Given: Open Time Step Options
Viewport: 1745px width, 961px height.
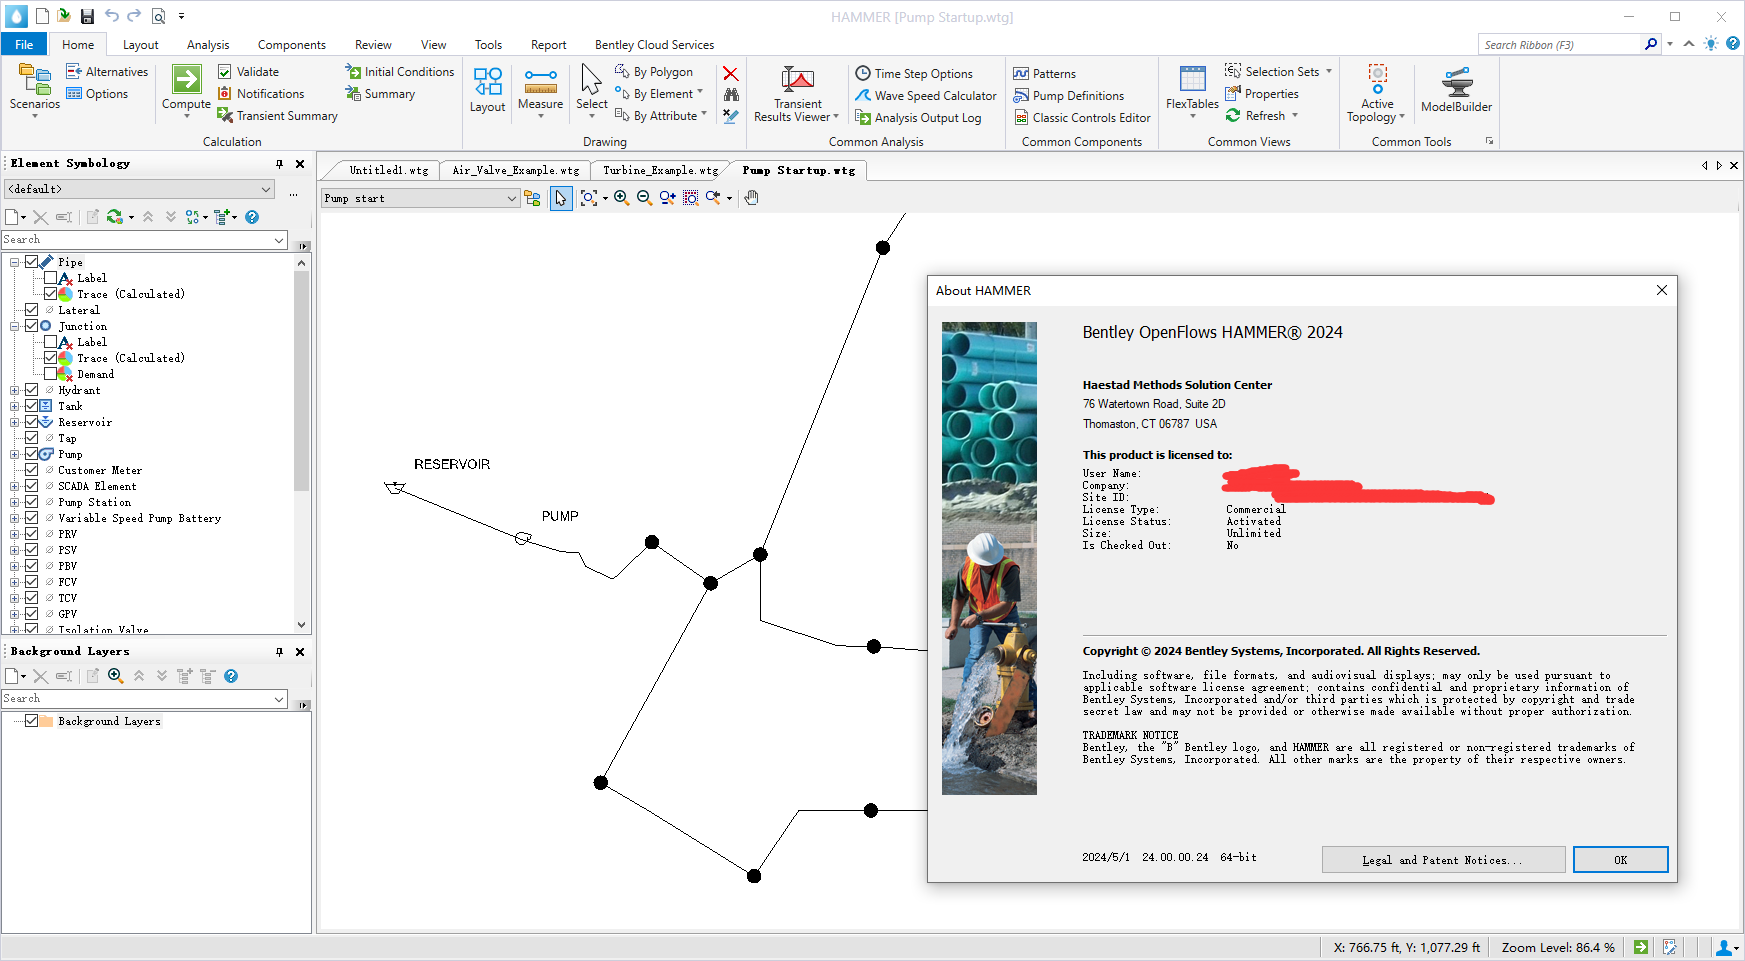Looking at the screenshot, I should tap(914, 74).
